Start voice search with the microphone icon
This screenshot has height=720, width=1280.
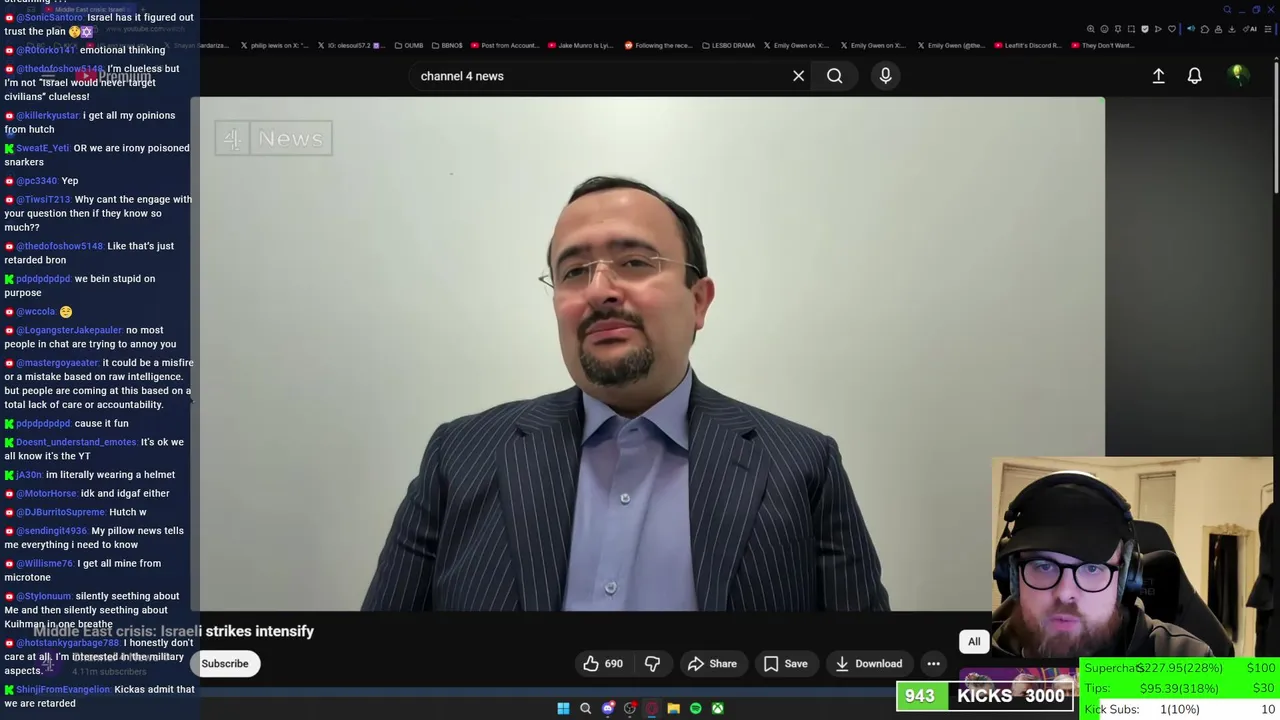pyautogui.click(x=885, y=76)
